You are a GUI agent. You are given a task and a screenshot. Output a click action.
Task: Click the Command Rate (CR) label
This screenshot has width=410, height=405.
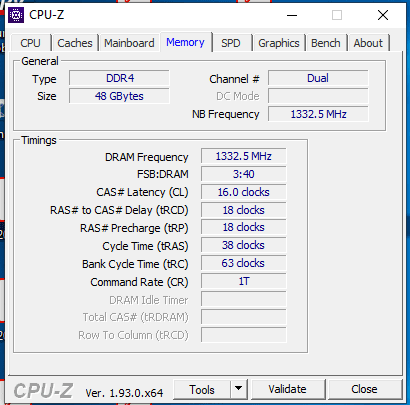139,282
